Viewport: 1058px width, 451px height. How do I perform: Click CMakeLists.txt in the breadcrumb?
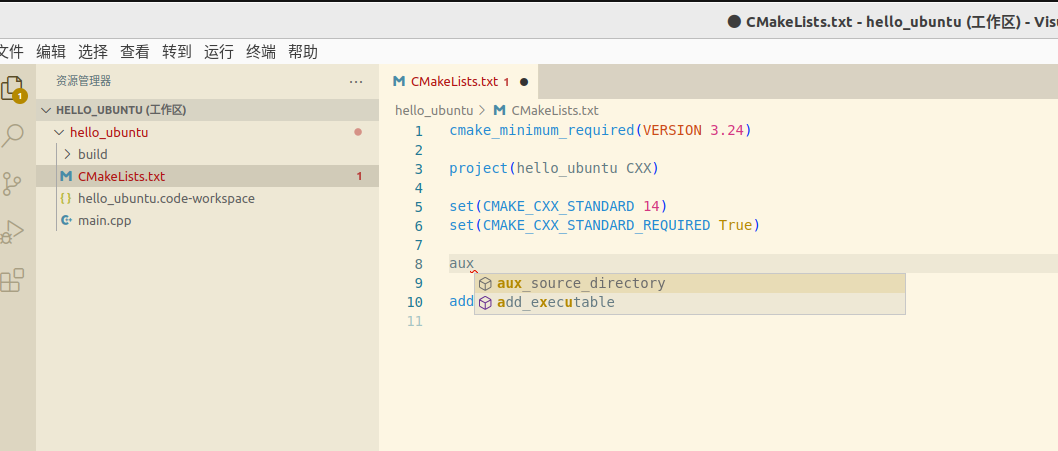(555, 110)
